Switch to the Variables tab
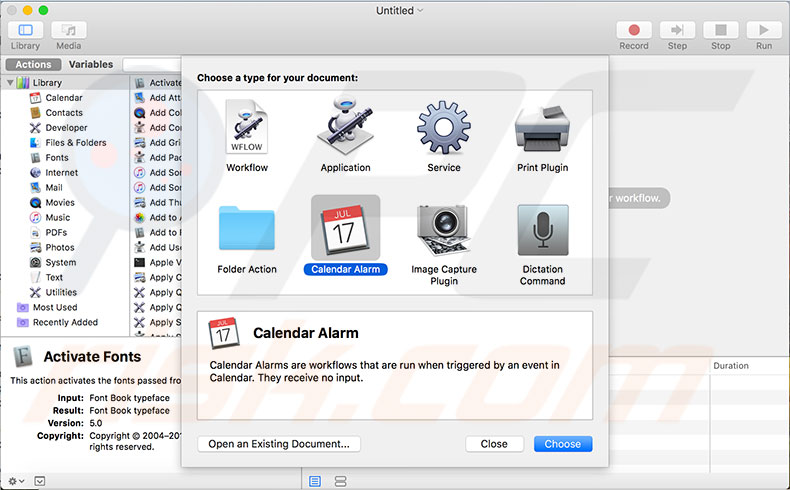Image resolution: width=790 pixels, height=490 pixels. coord(91,64)
